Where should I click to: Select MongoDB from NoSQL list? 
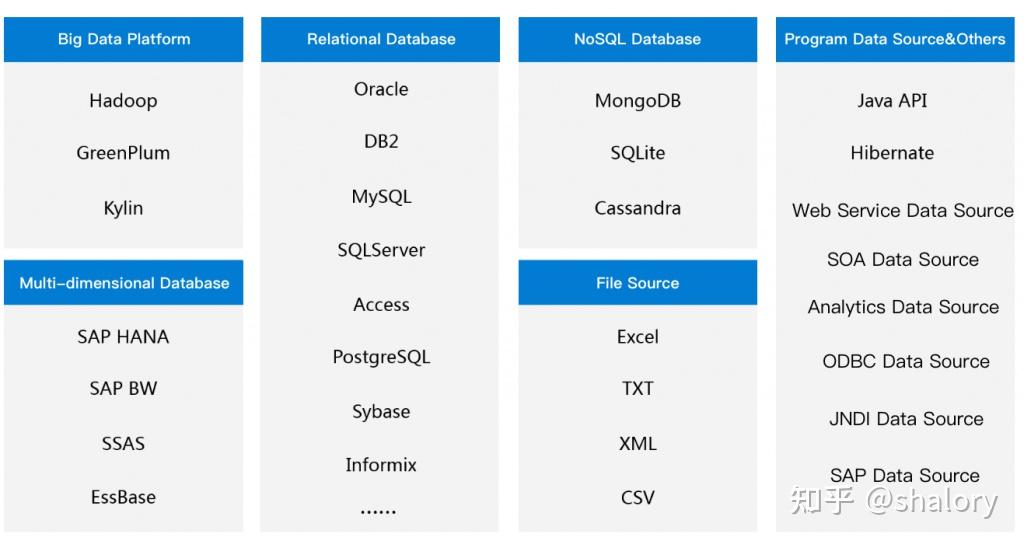pyautogui.click(x=637, y=101)
